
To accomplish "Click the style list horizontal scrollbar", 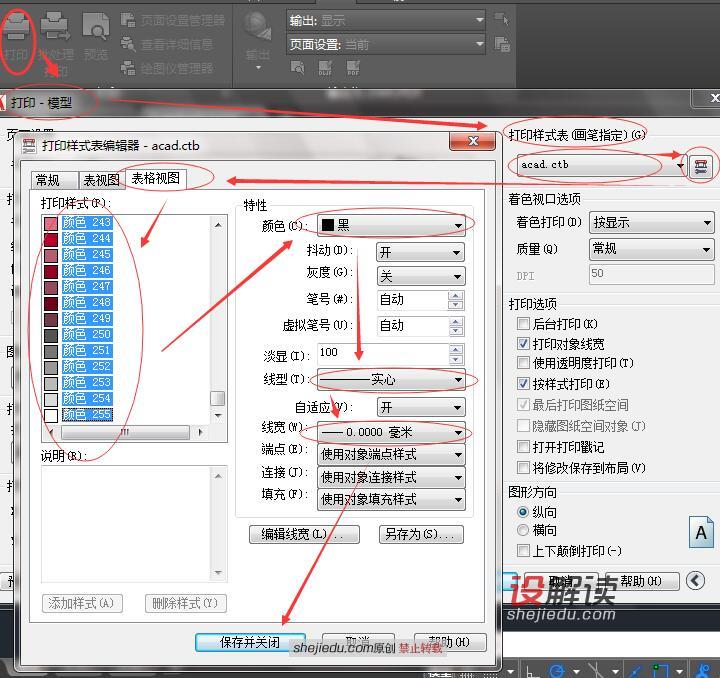I will tap(125, 432).
